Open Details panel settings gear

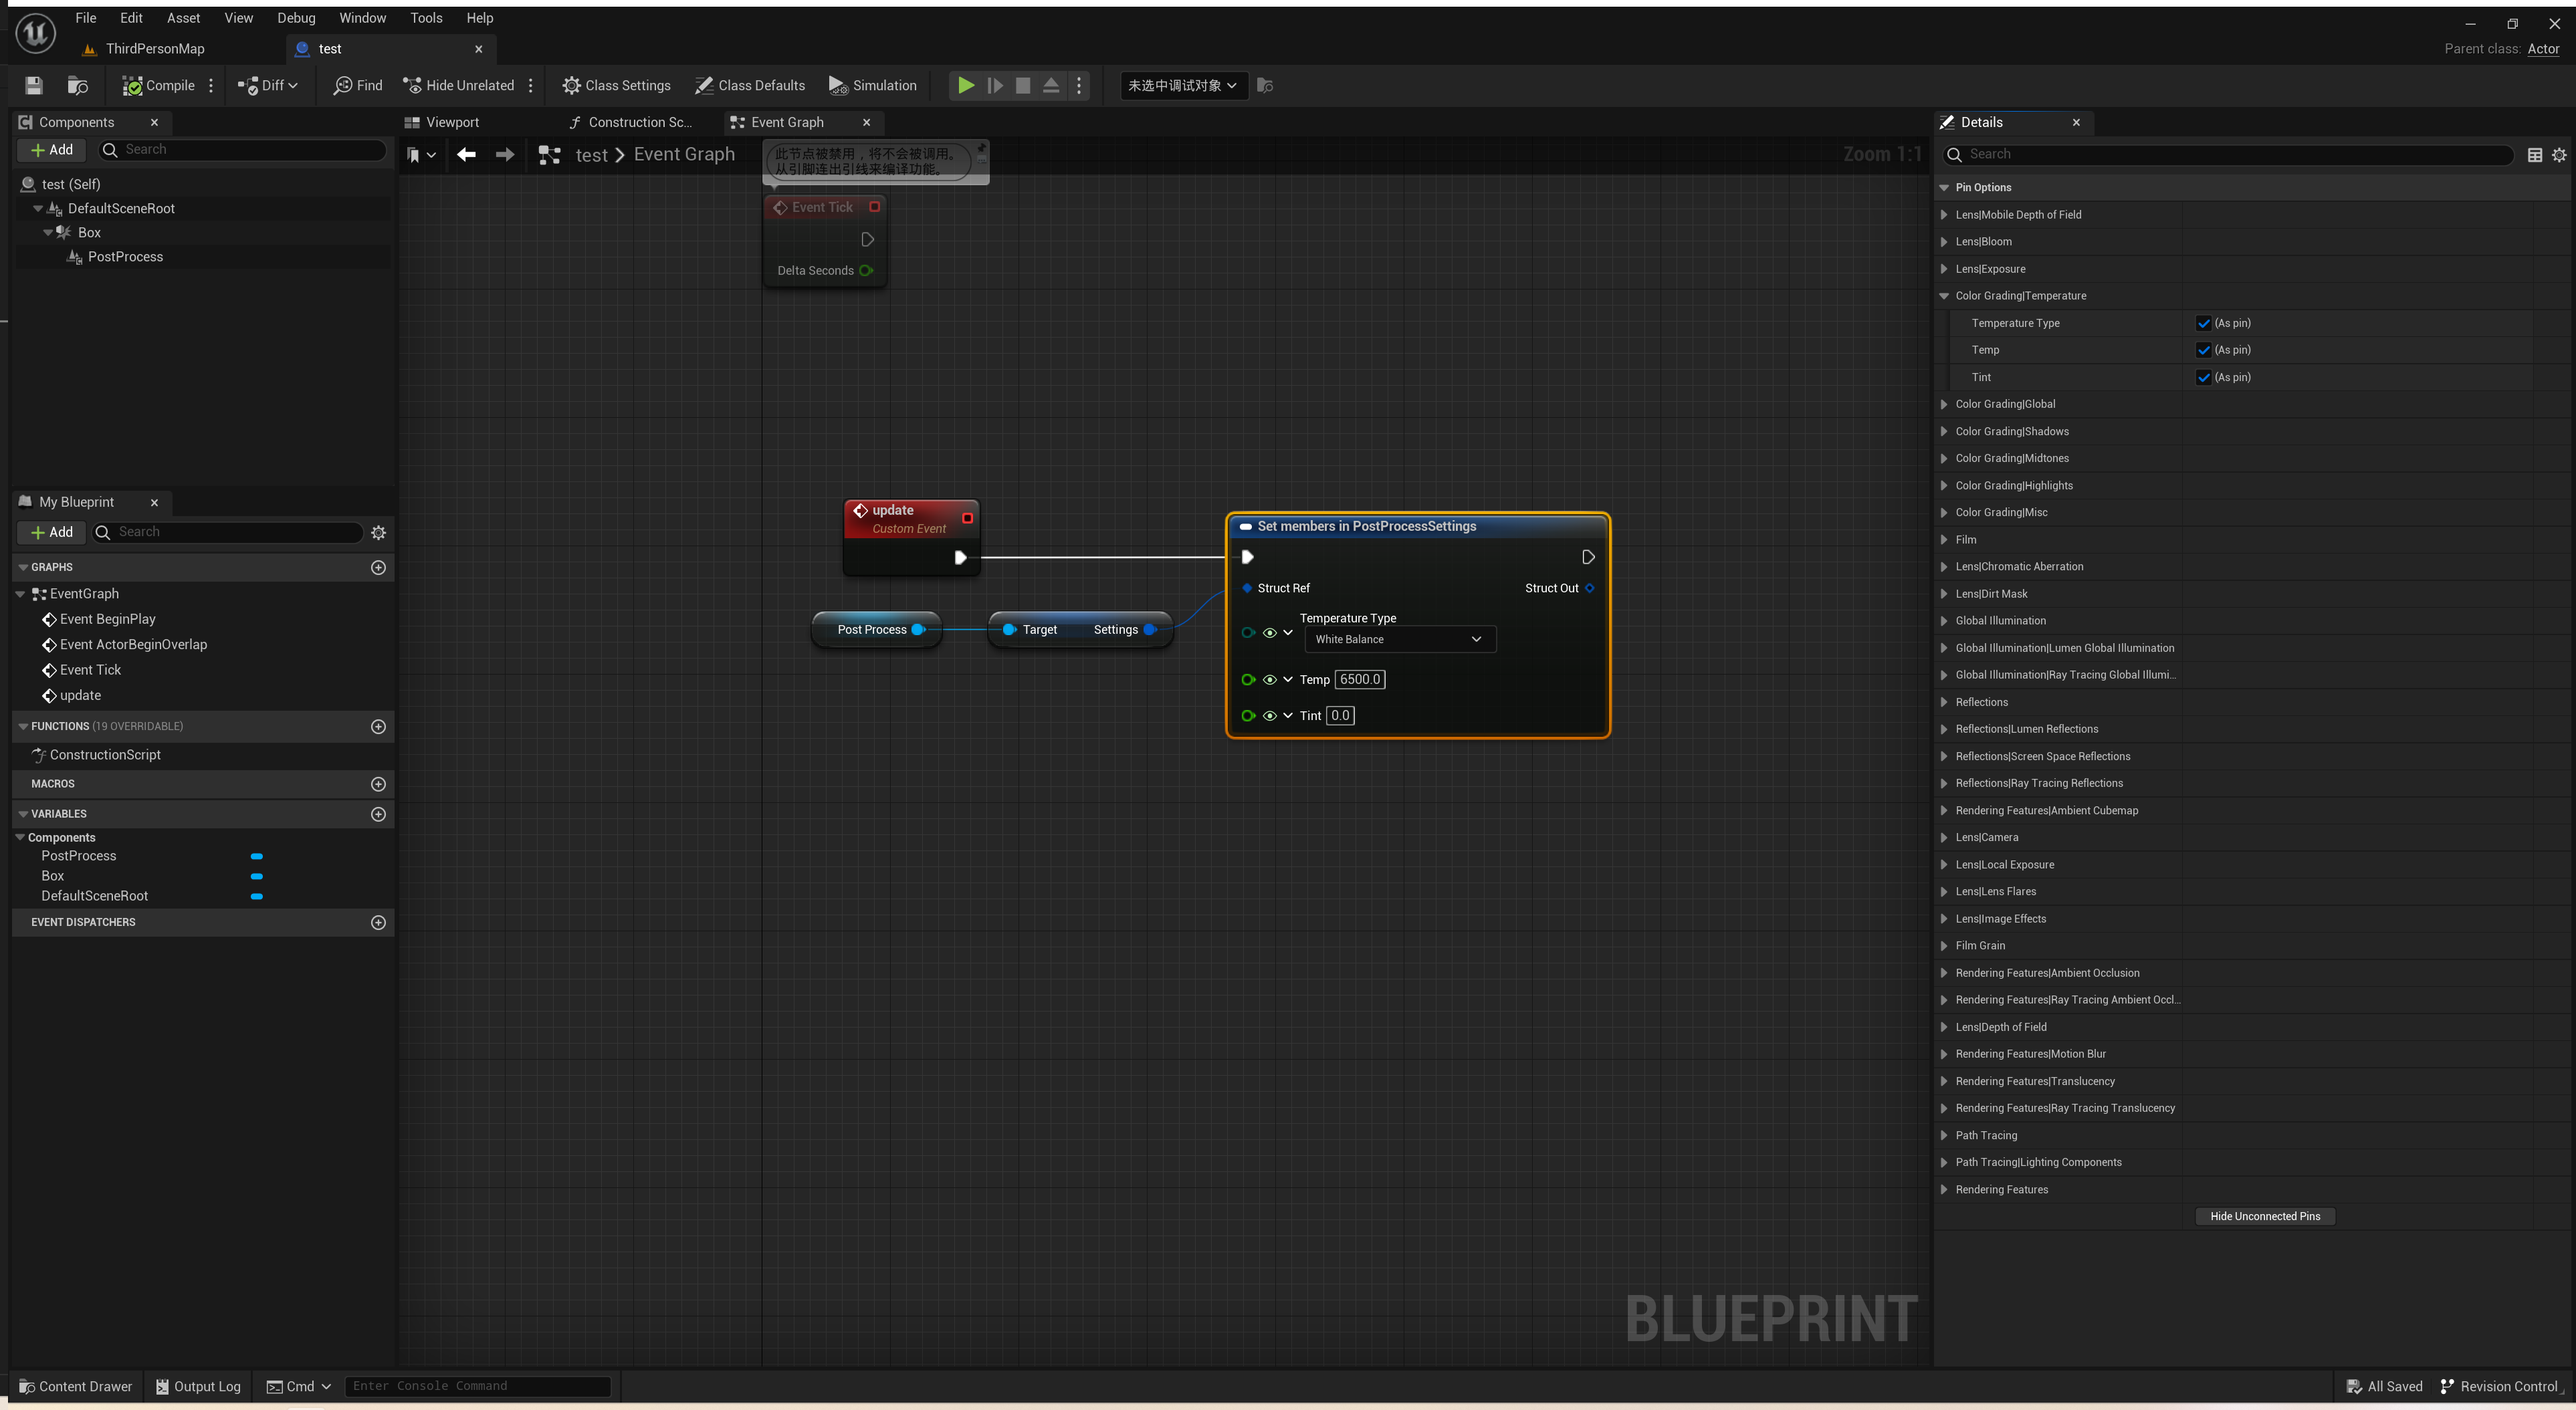2558,155
